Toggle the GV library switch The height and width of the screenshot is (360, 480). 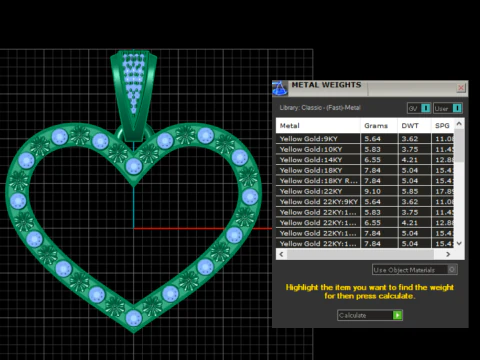point(419,108)
